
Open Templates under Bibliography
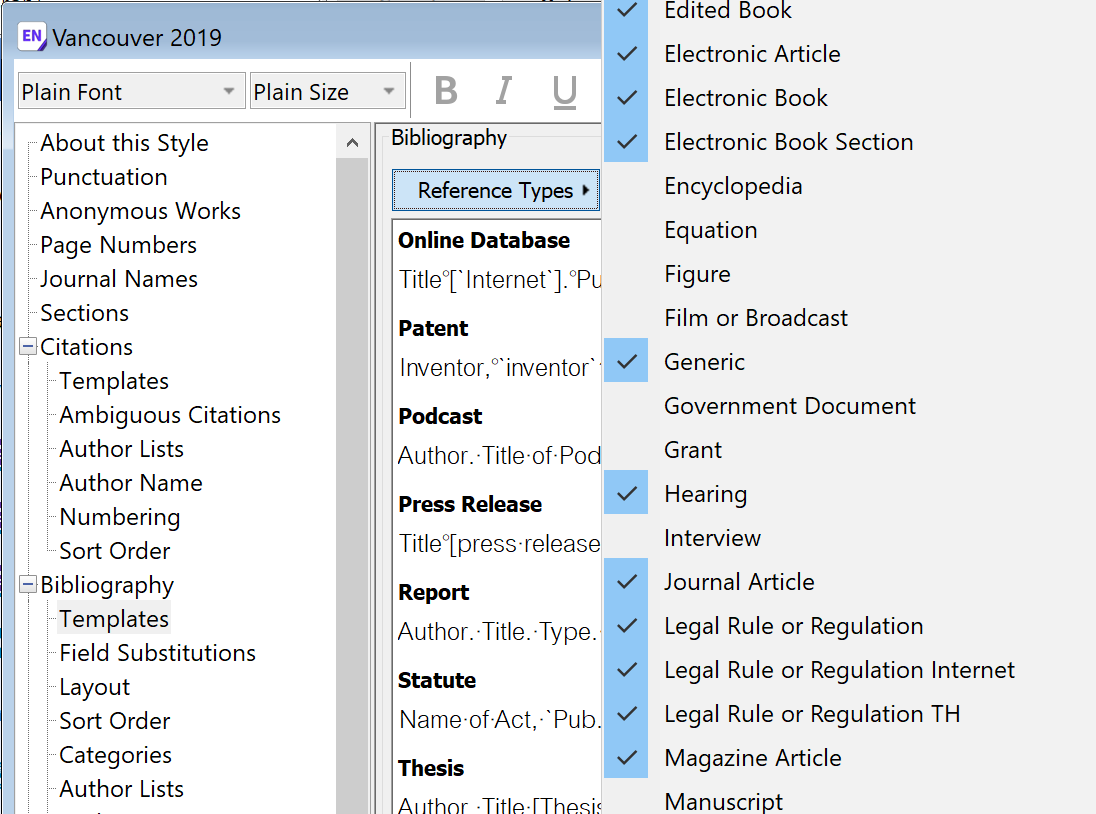click(114, 619)
